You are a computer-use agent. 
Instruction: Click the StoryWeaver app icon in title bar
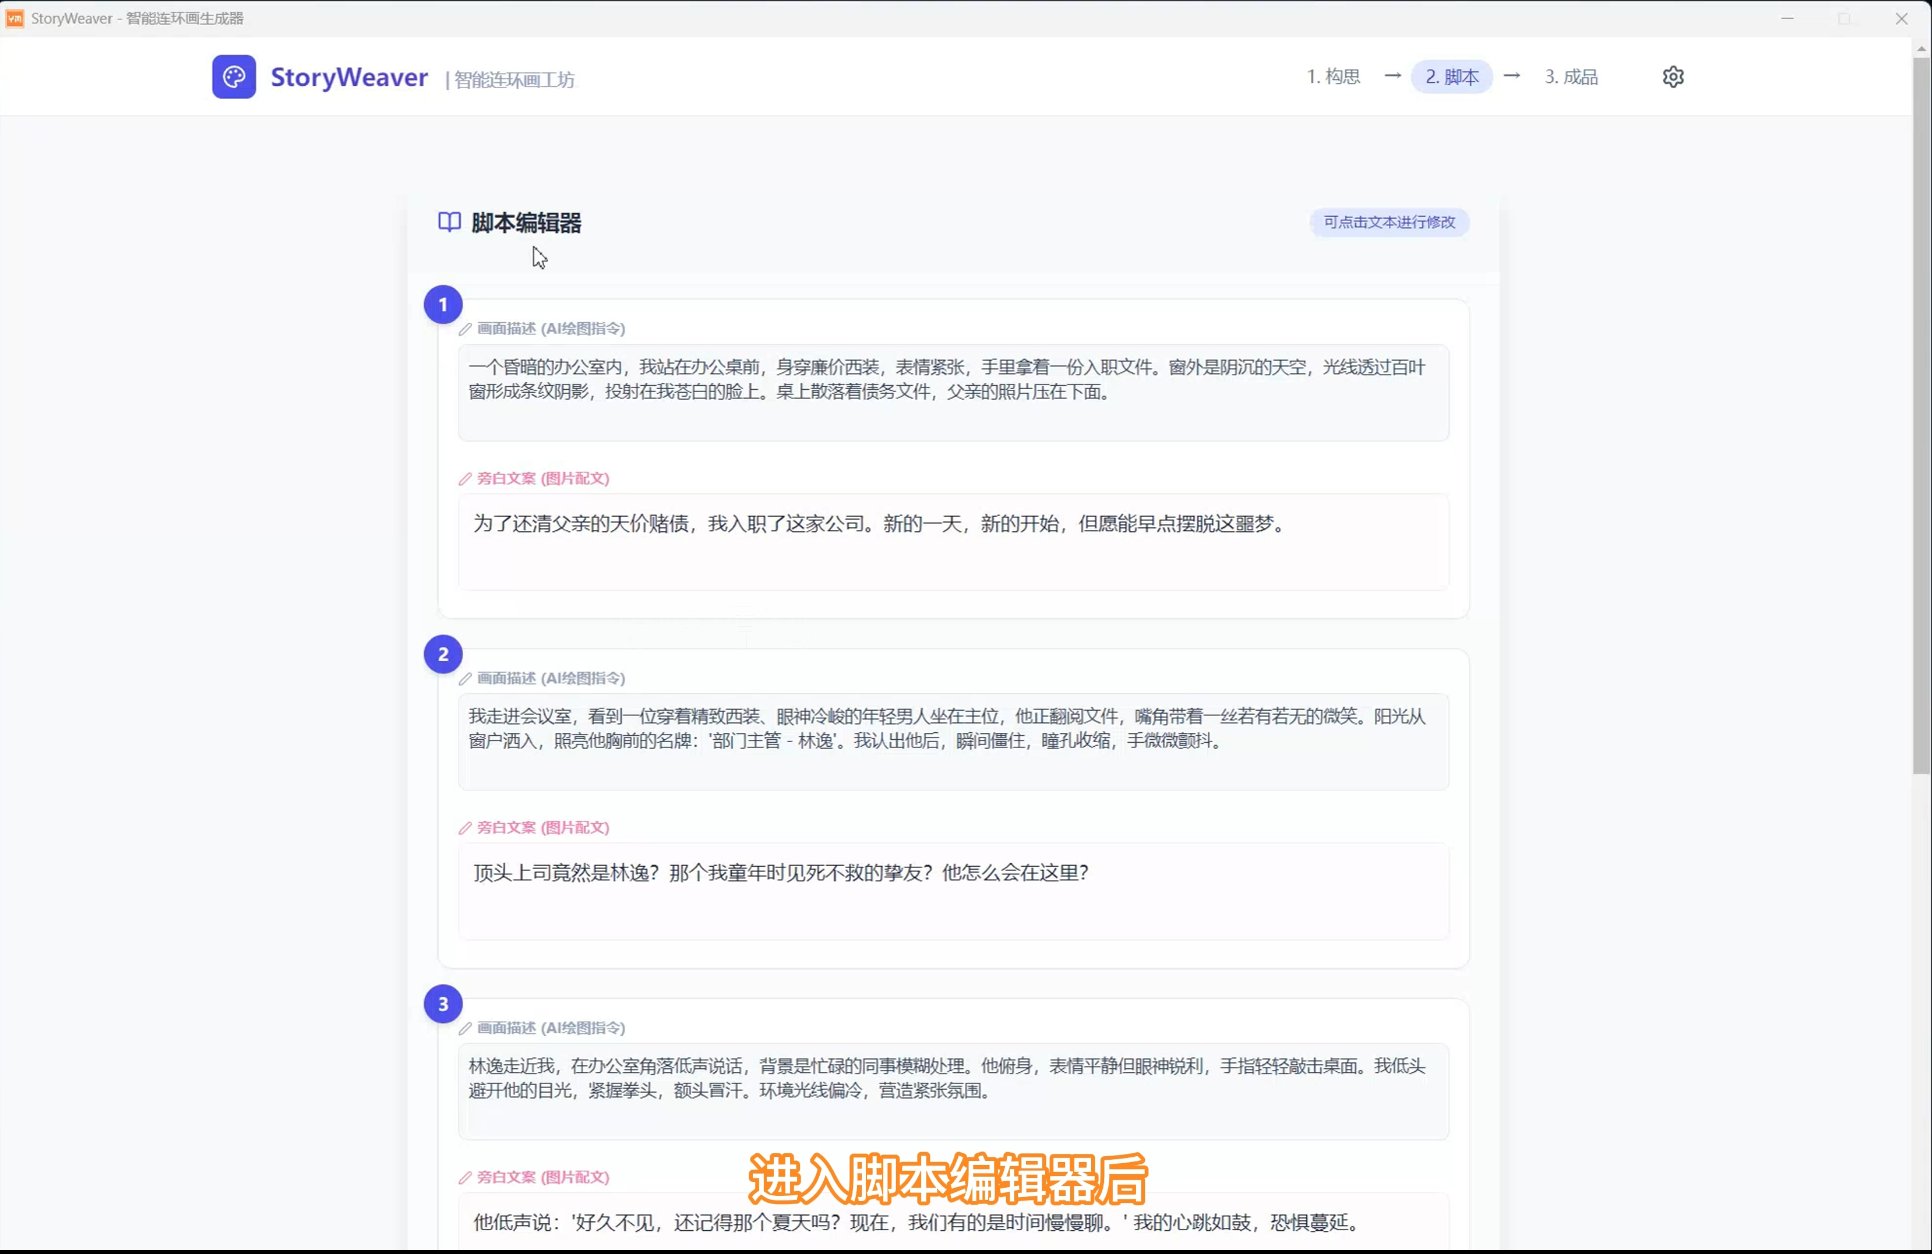[15, 18]
